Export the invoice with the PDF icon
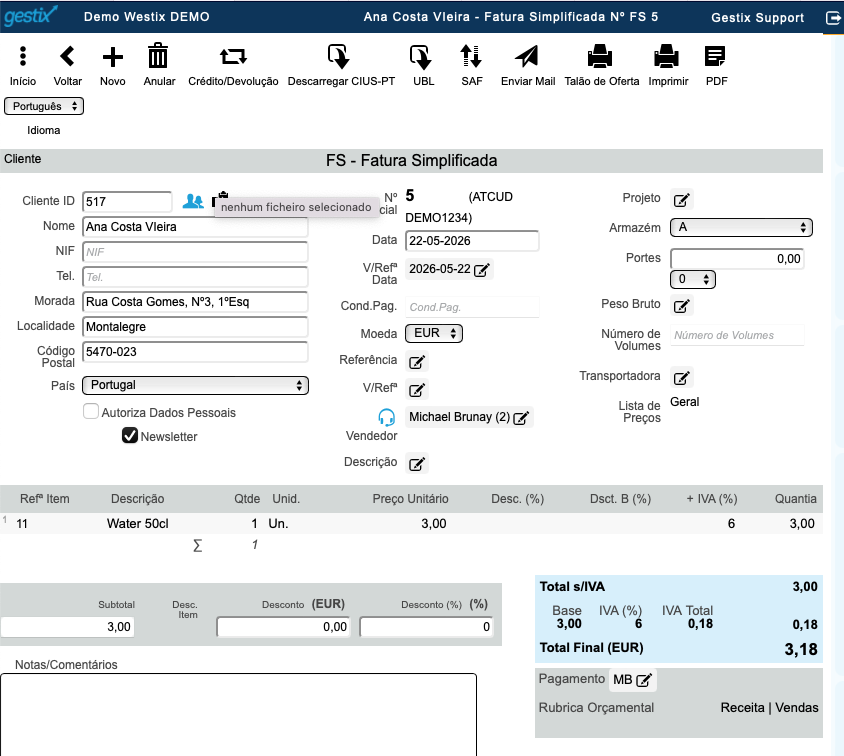 click(x=715, y=56)
